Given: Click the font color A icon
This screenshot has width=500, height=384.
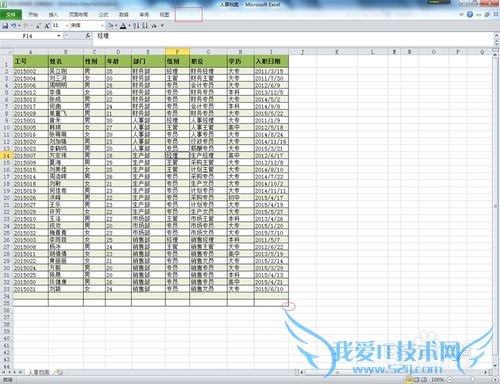Looking at the screenshot, I should 123,26.
